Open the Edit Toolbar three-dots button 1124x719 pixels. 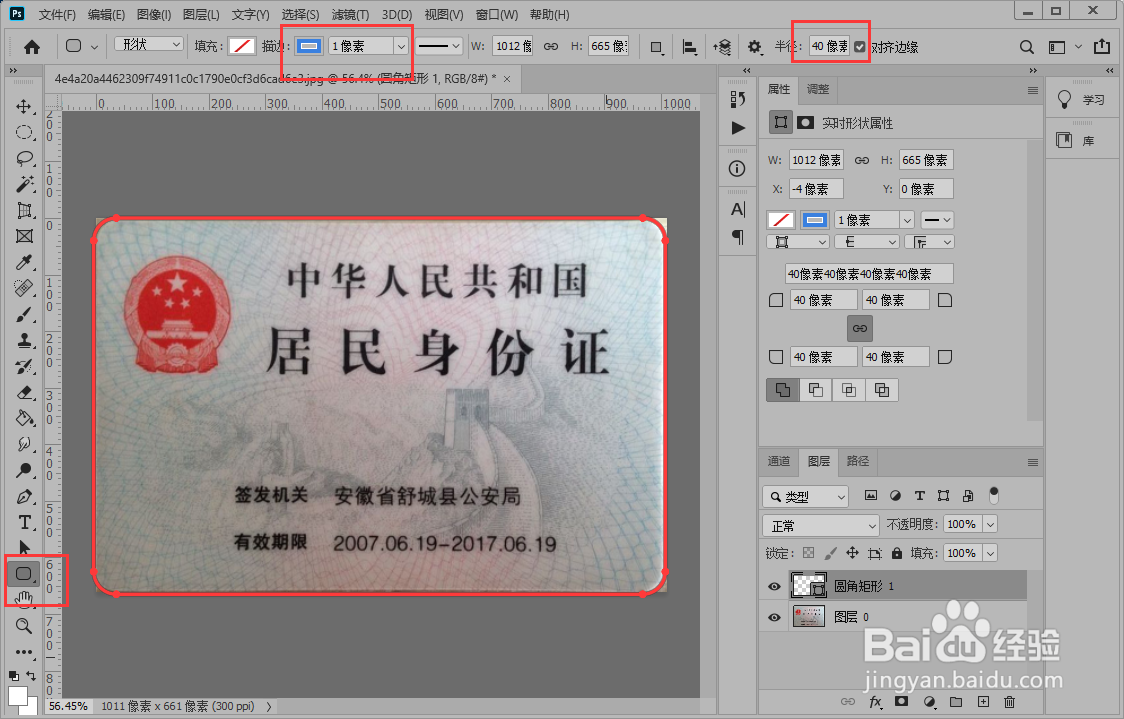(x=24, y=652)
